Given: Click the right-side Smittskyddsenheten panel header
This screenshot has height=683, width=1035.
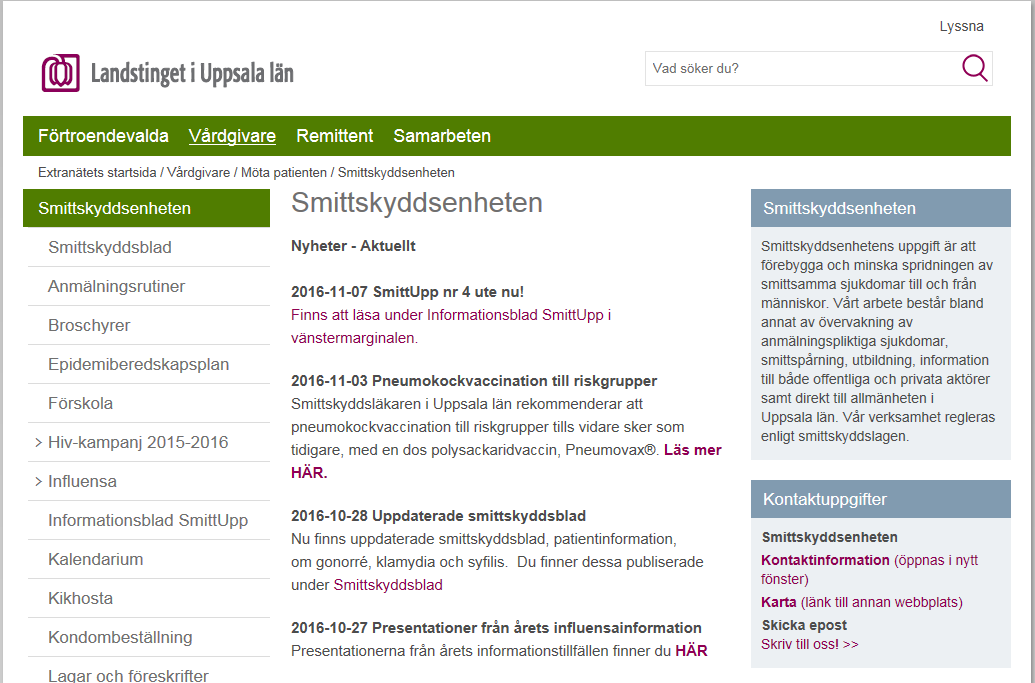Looking at the screenshot, I should (x=881, y=208).
